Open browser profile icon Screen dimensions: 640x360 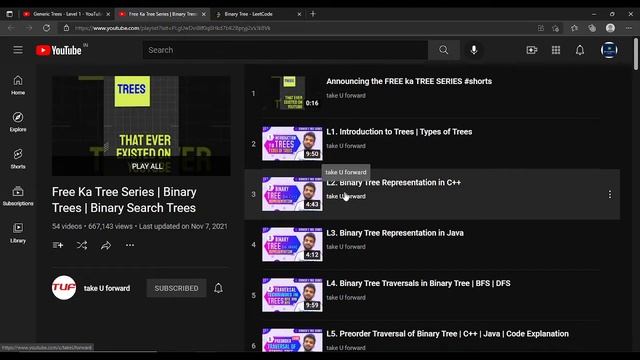tap(611, 28)
